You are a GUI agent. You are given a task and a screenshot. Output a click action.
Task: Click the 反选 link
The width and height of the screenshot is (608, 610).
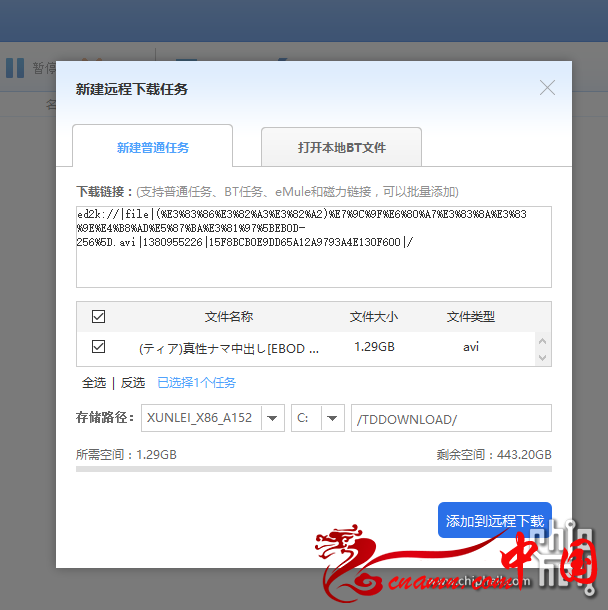[x=133, y=383]
